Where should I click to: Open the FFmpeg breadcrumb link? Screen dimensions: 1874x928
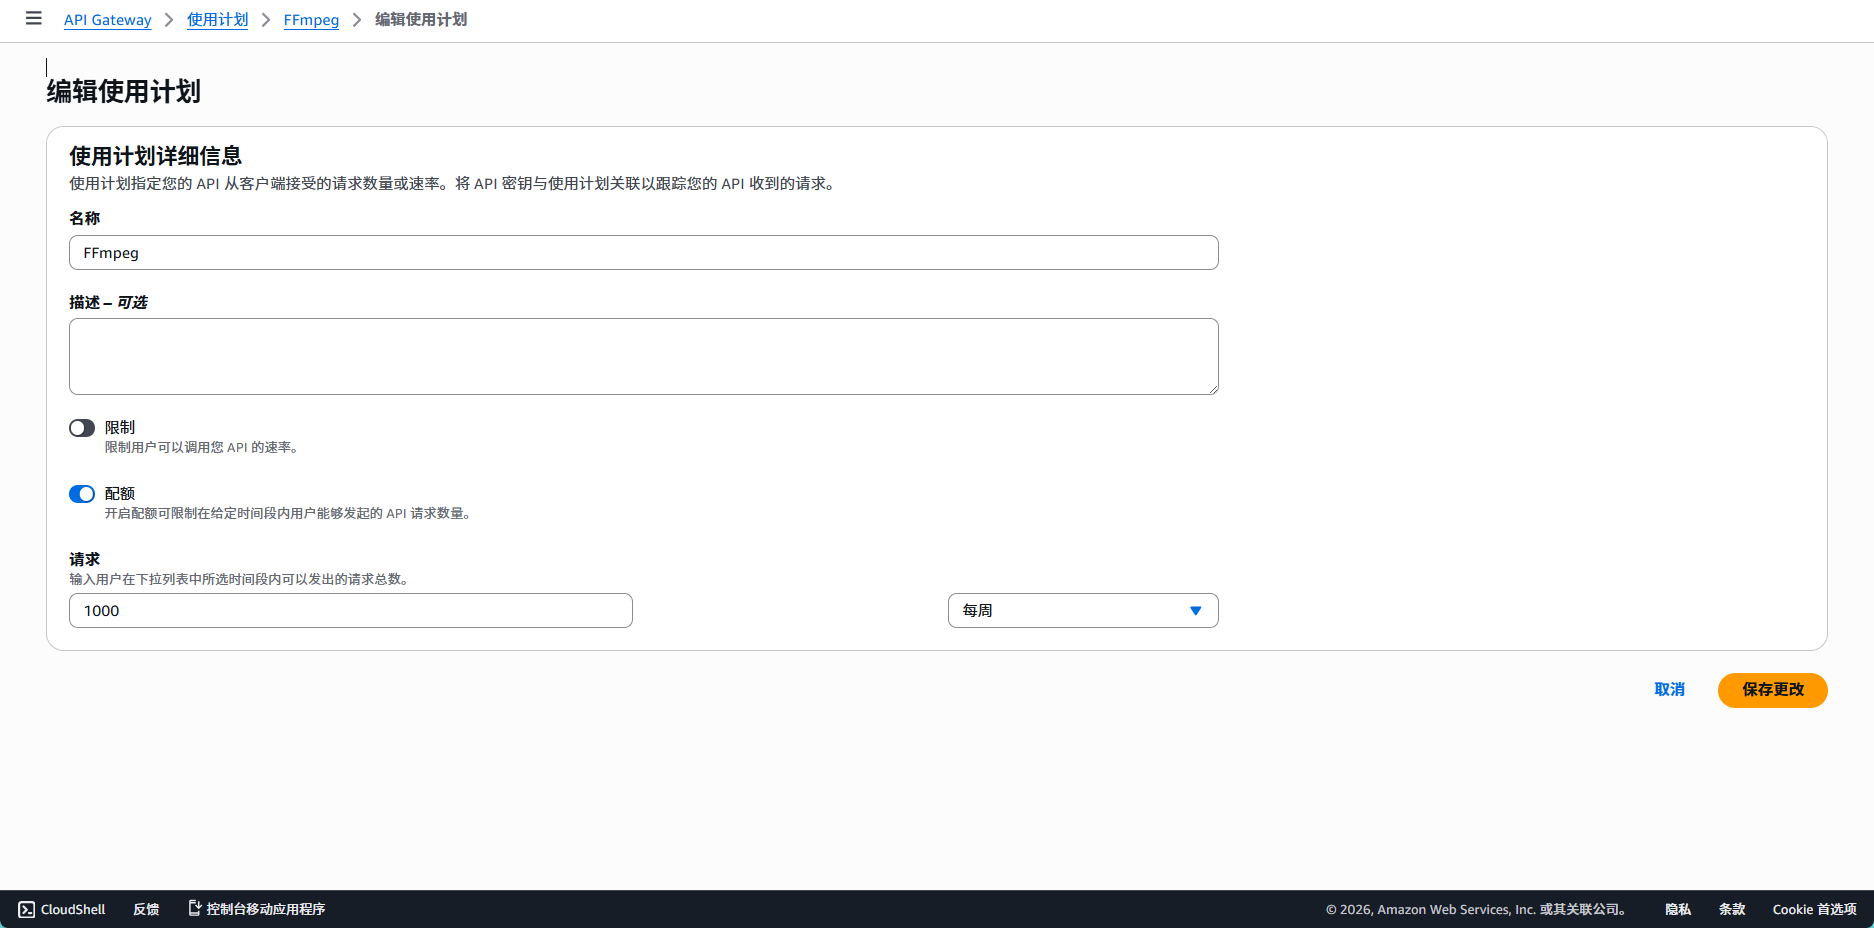[311, 20]
